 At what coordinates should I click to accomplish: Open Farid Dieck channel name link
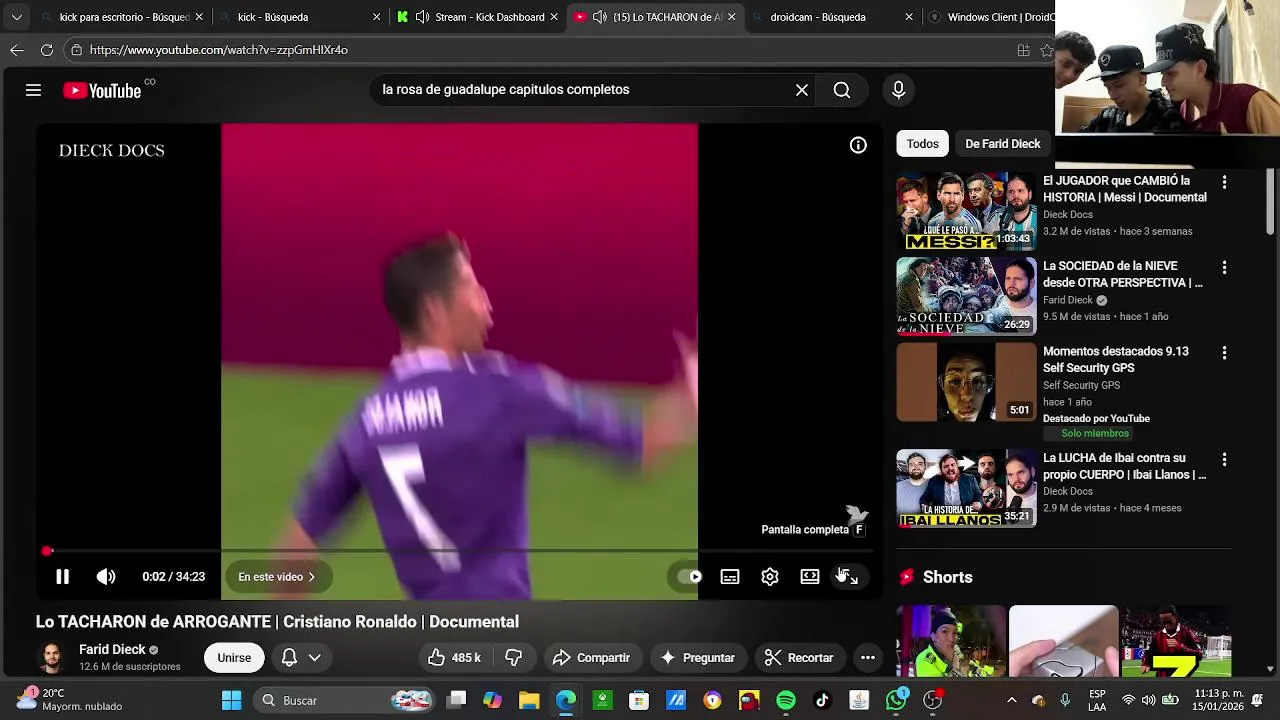click(x=112, y=650)
